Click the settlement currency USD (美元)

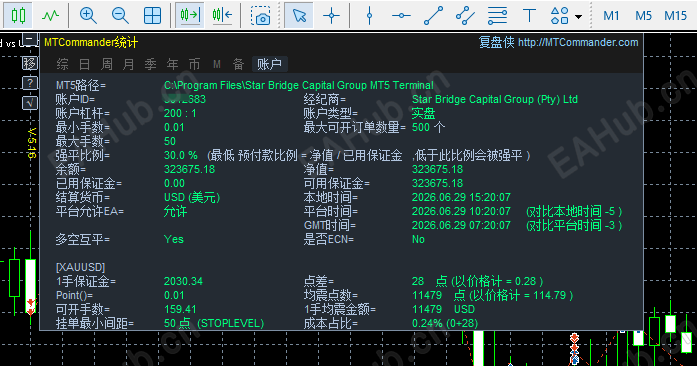pos(192,197)
